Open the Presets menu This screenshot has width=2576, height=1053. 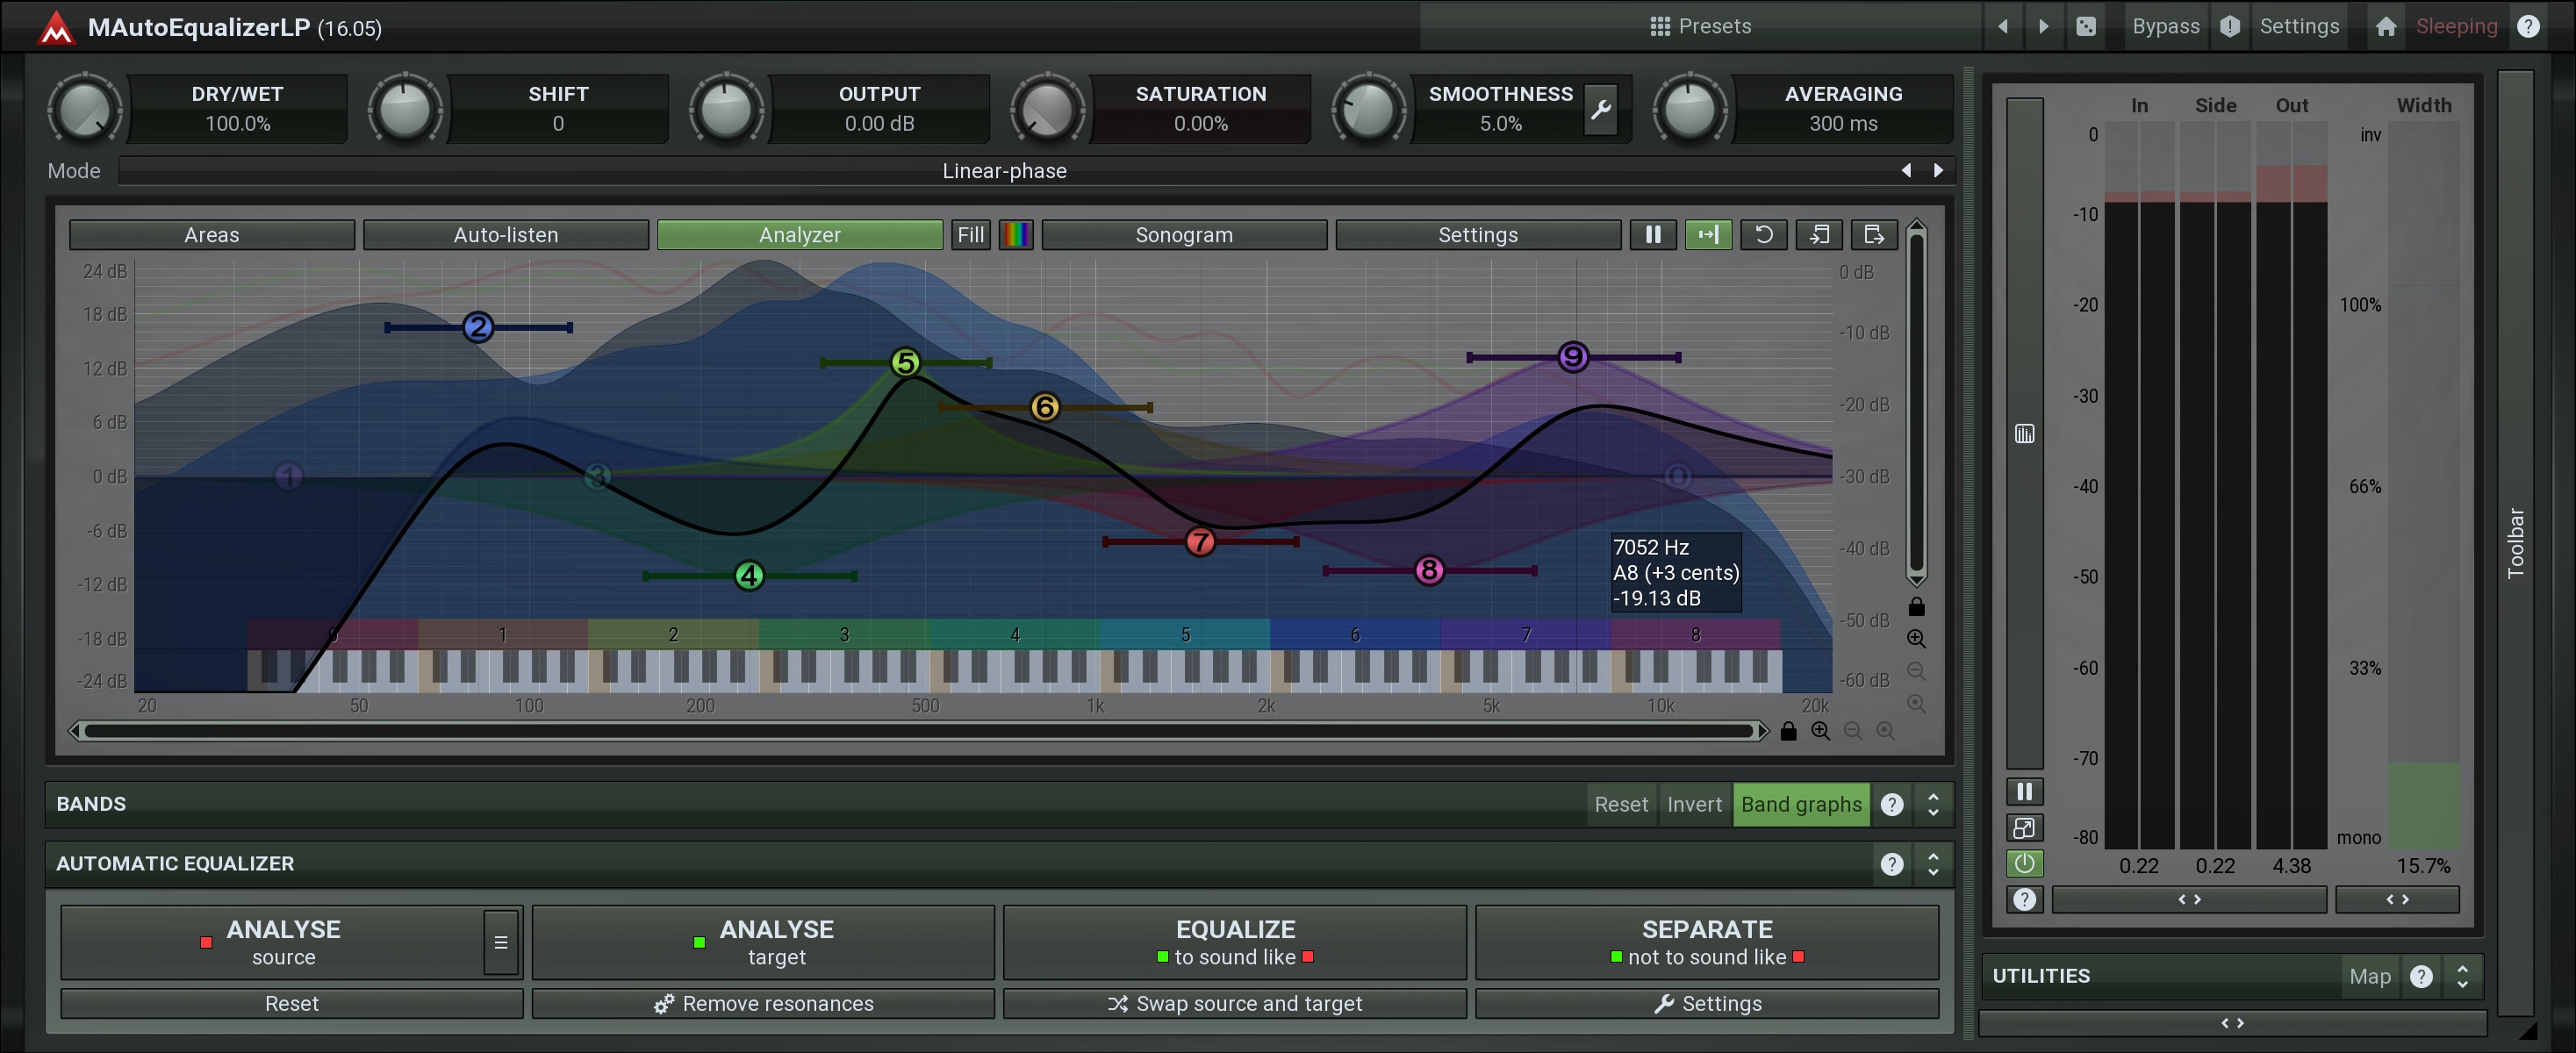pos(1701,26)
